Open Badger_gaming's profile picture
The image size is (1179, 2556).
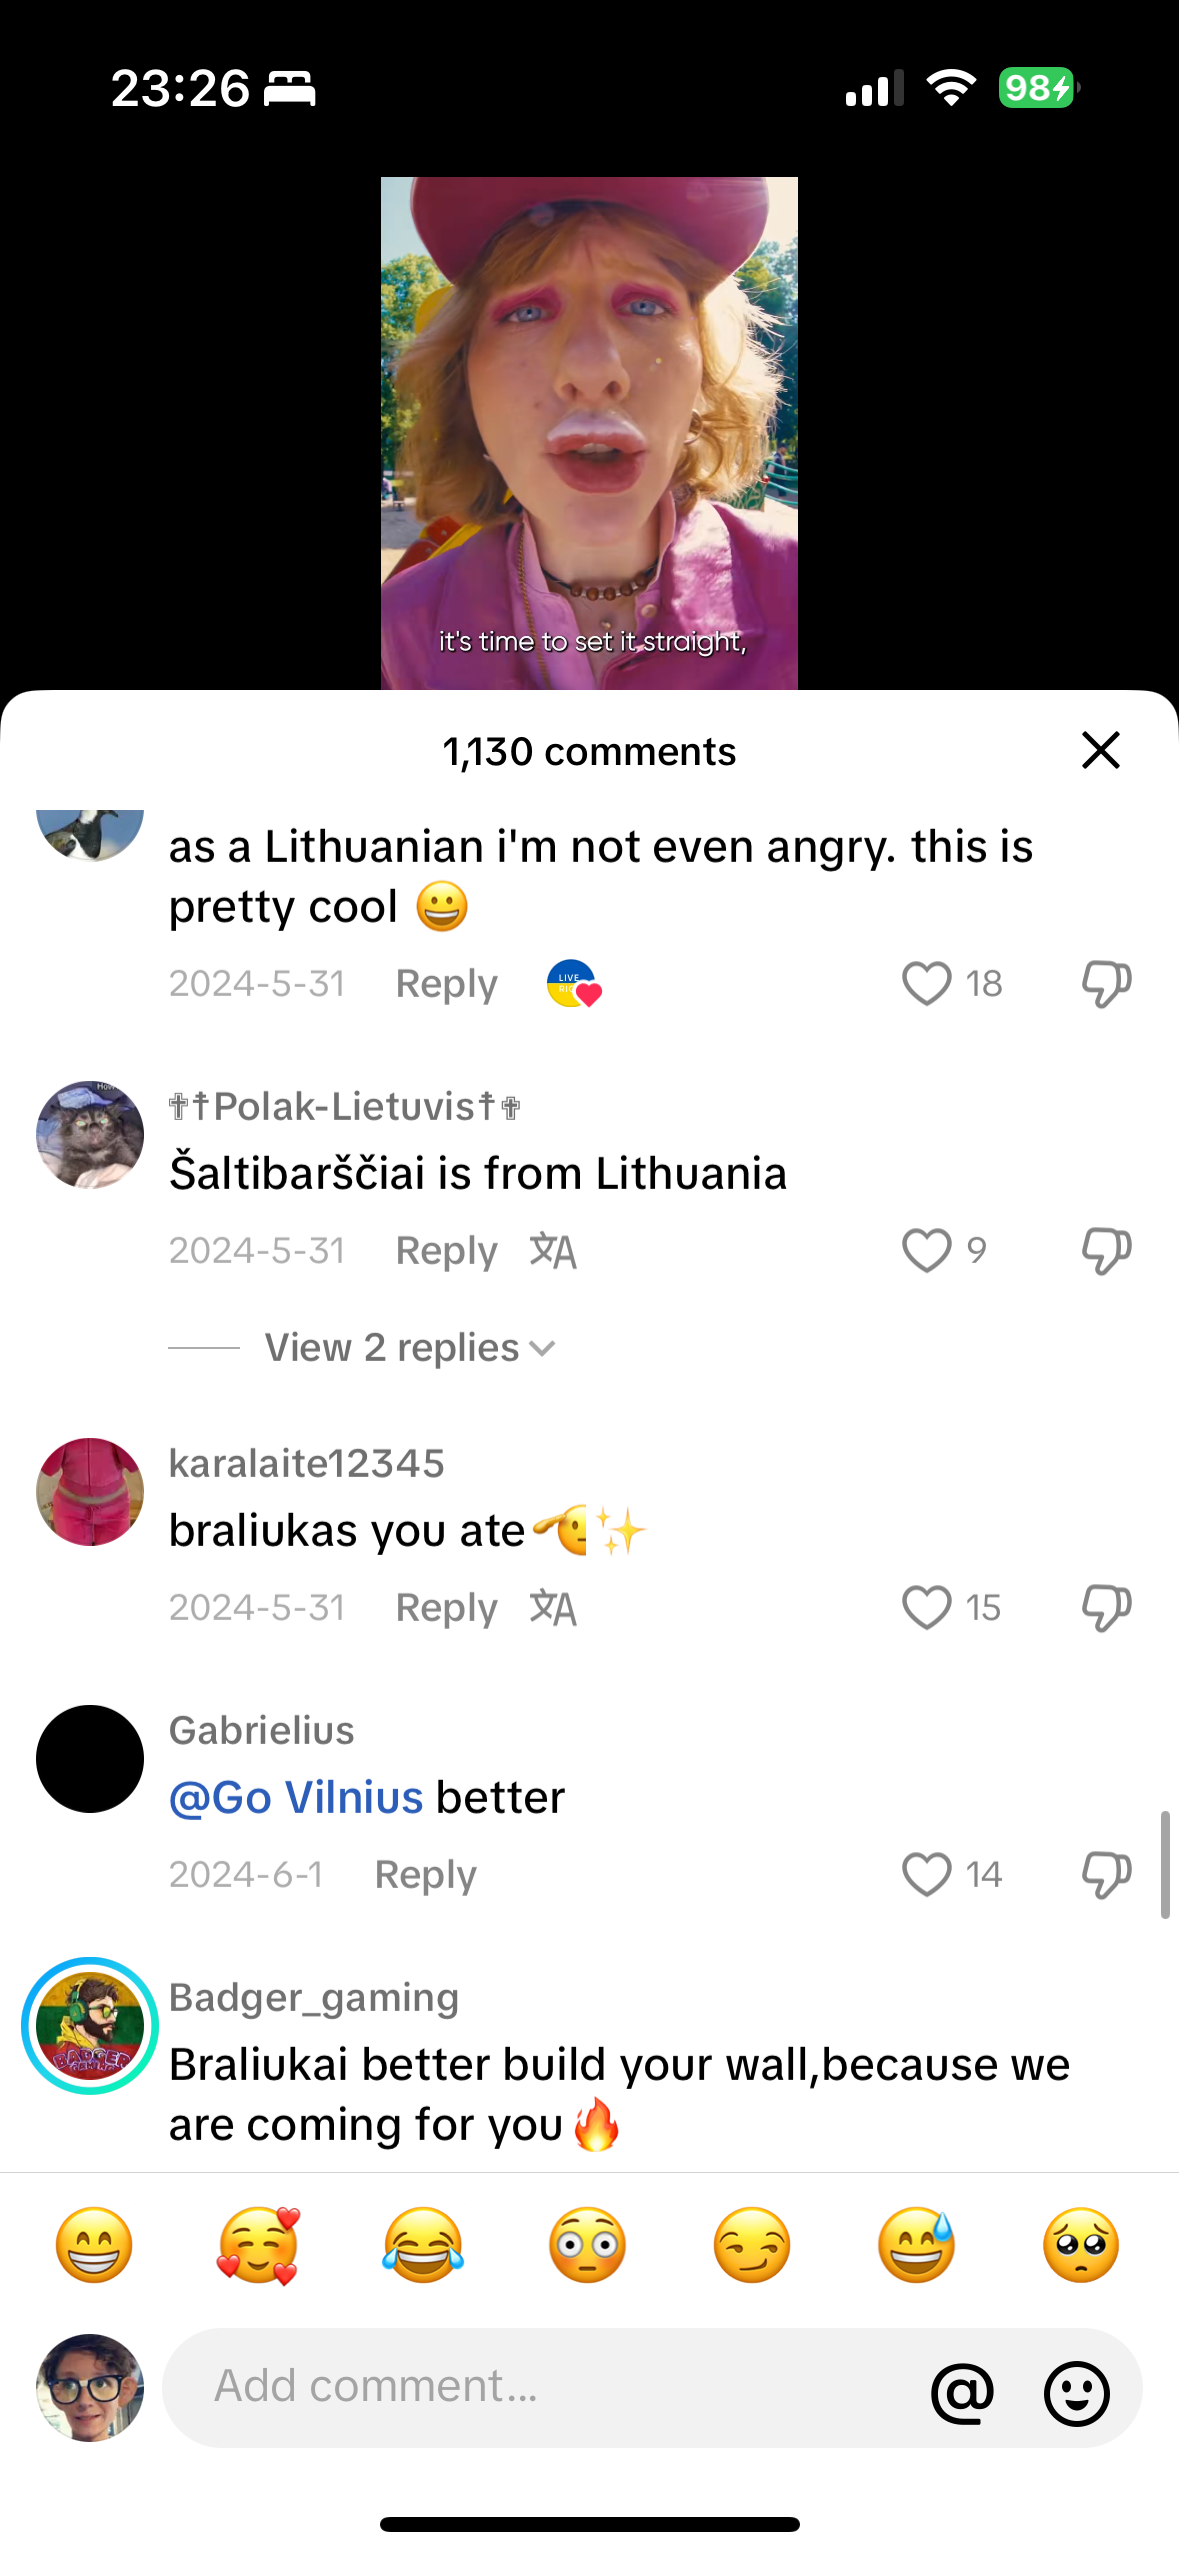[x=90, y=2025]
